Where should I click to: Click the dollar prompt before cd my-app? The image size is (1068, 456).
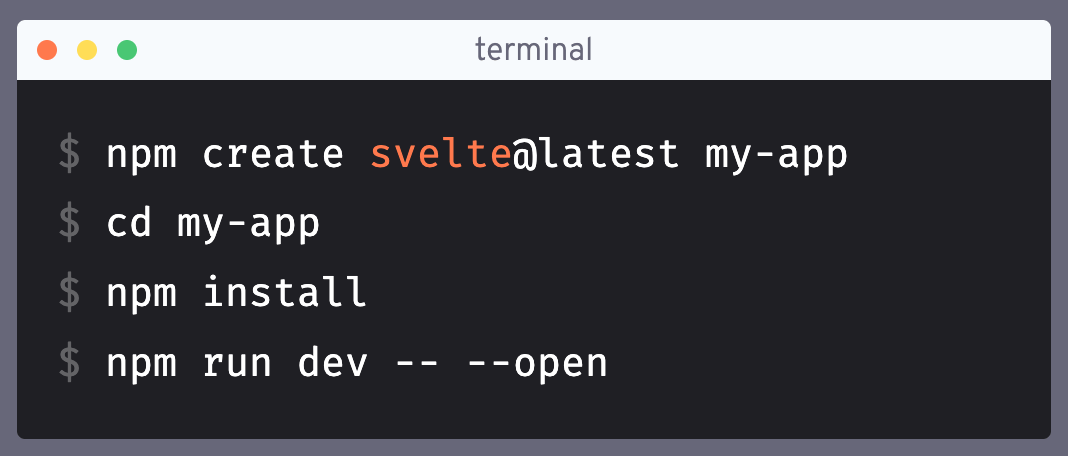point(69,224)
